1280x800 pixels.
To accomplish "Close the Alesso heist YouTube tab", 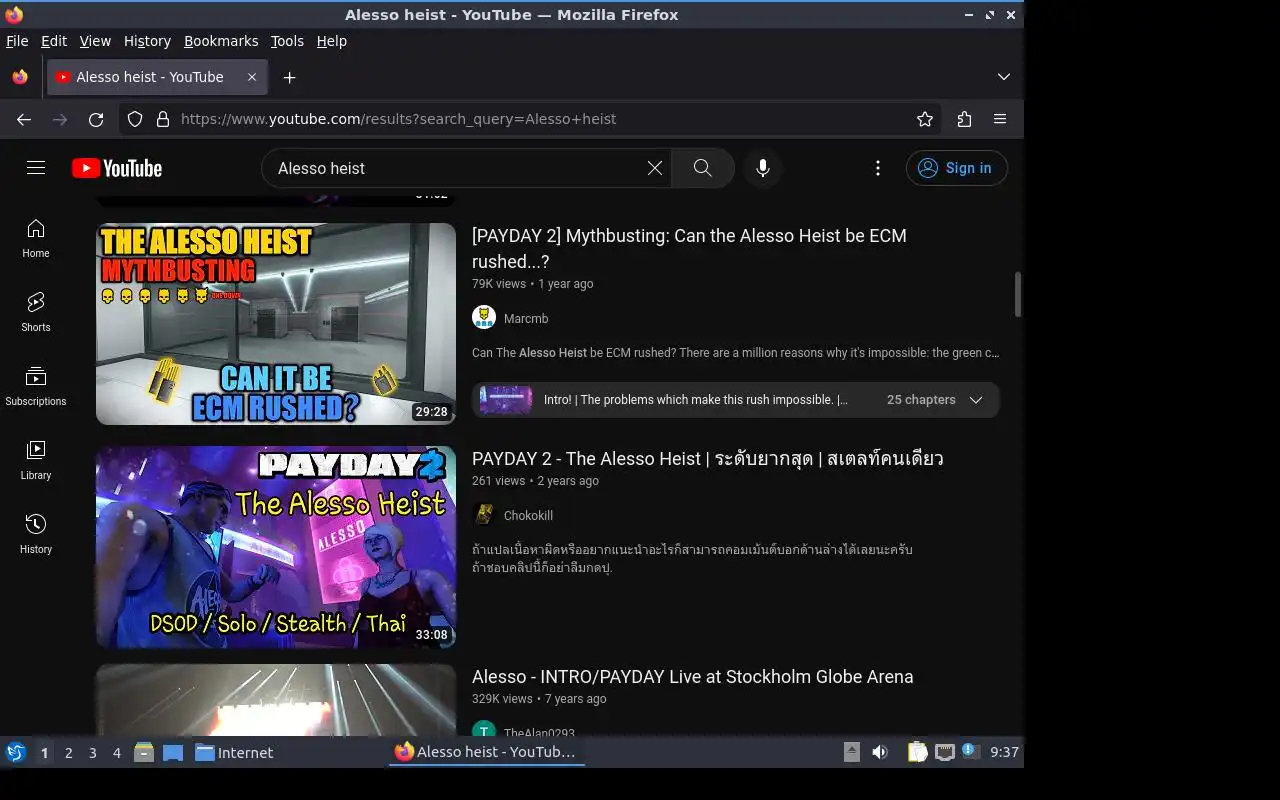I will pyautogui.click(x=252, y=77).
